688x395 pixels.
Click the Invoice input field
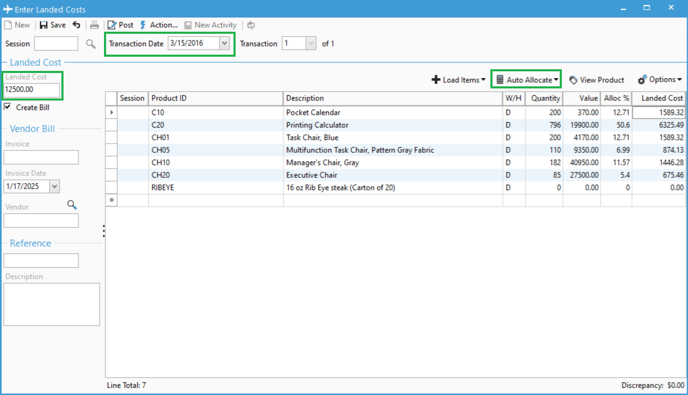point(41,157)
